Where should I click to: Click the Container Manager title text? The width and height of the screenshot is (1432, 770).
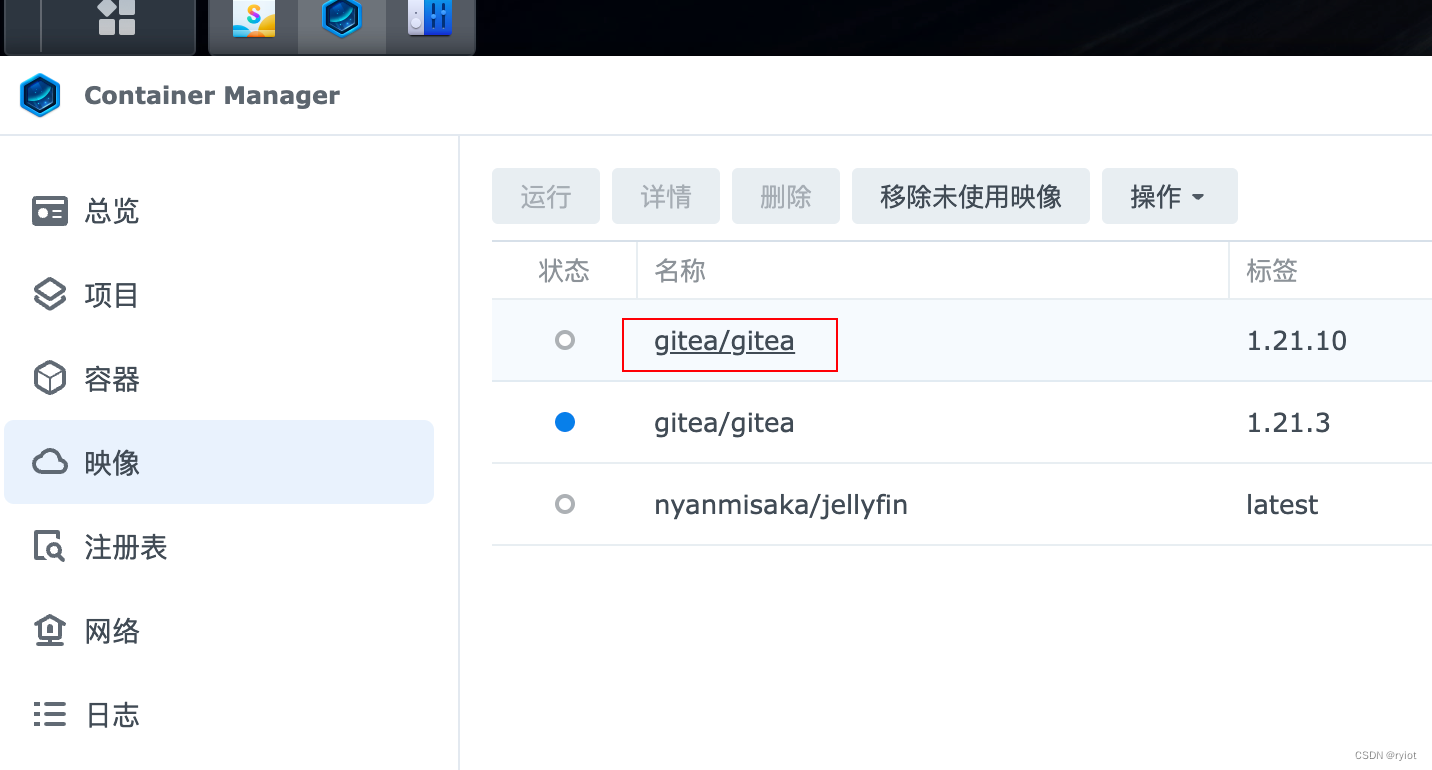point(212,96)
